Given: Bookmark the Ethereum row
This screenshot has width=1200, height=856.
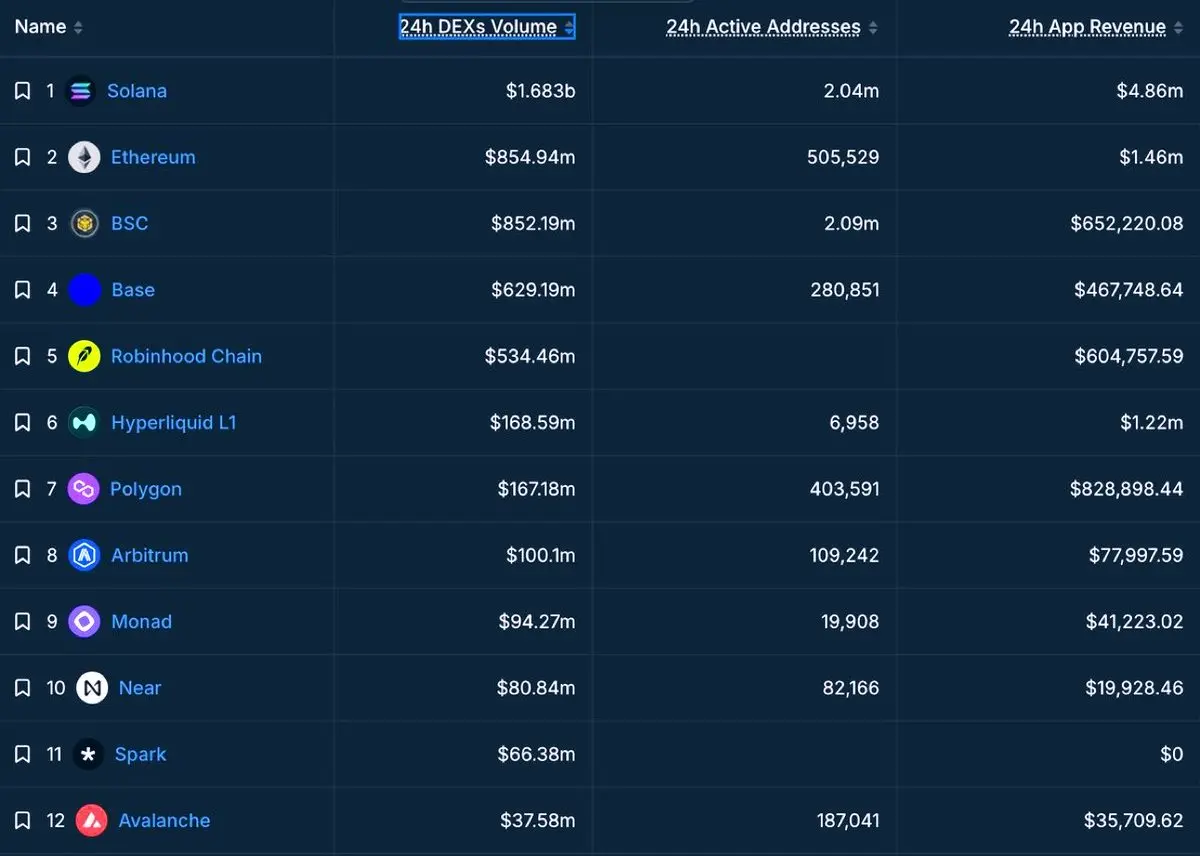Looking at the screenshot, I should (x=22, y=157).
